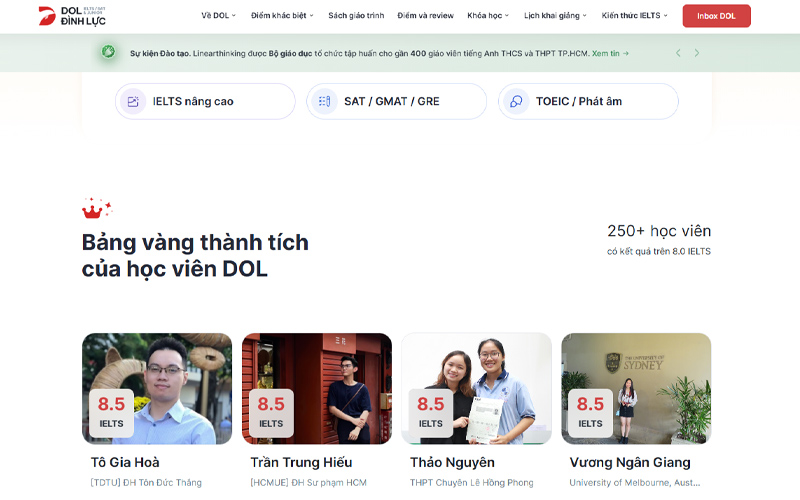The width and height of the screenshot is (800, 500).
Task: Select the IELTS nâng cao course
Action: click(205, 102)
